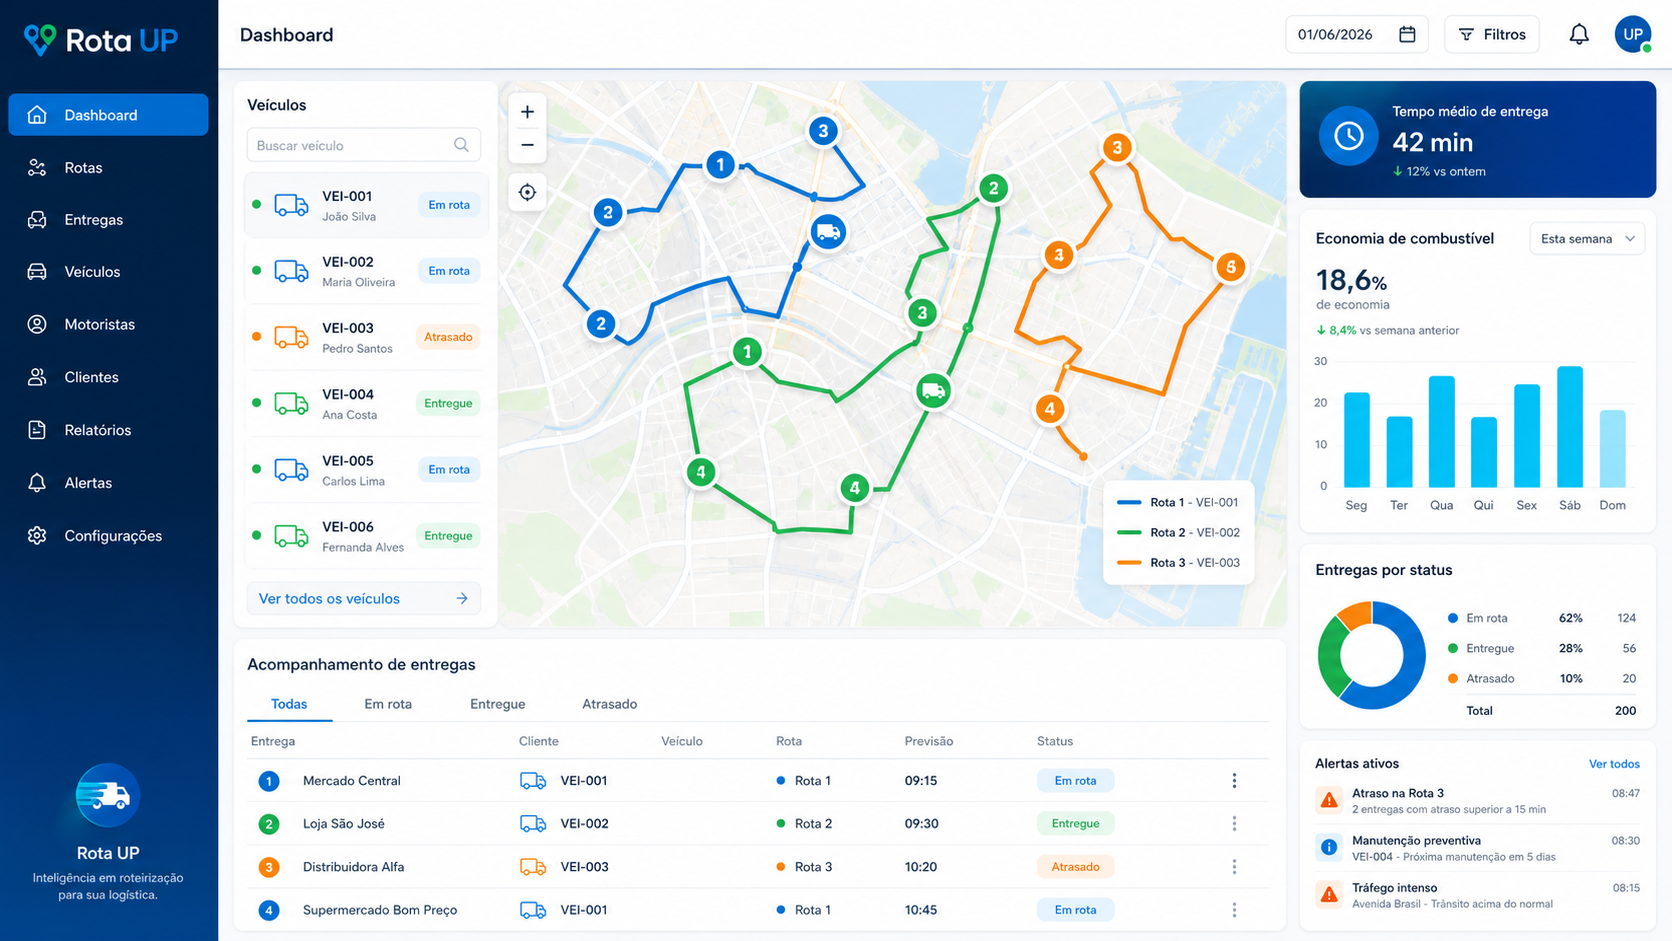The image size is (1672, 941).
Task: Switch to the Em rota deliveries tab
Action: 388,704
